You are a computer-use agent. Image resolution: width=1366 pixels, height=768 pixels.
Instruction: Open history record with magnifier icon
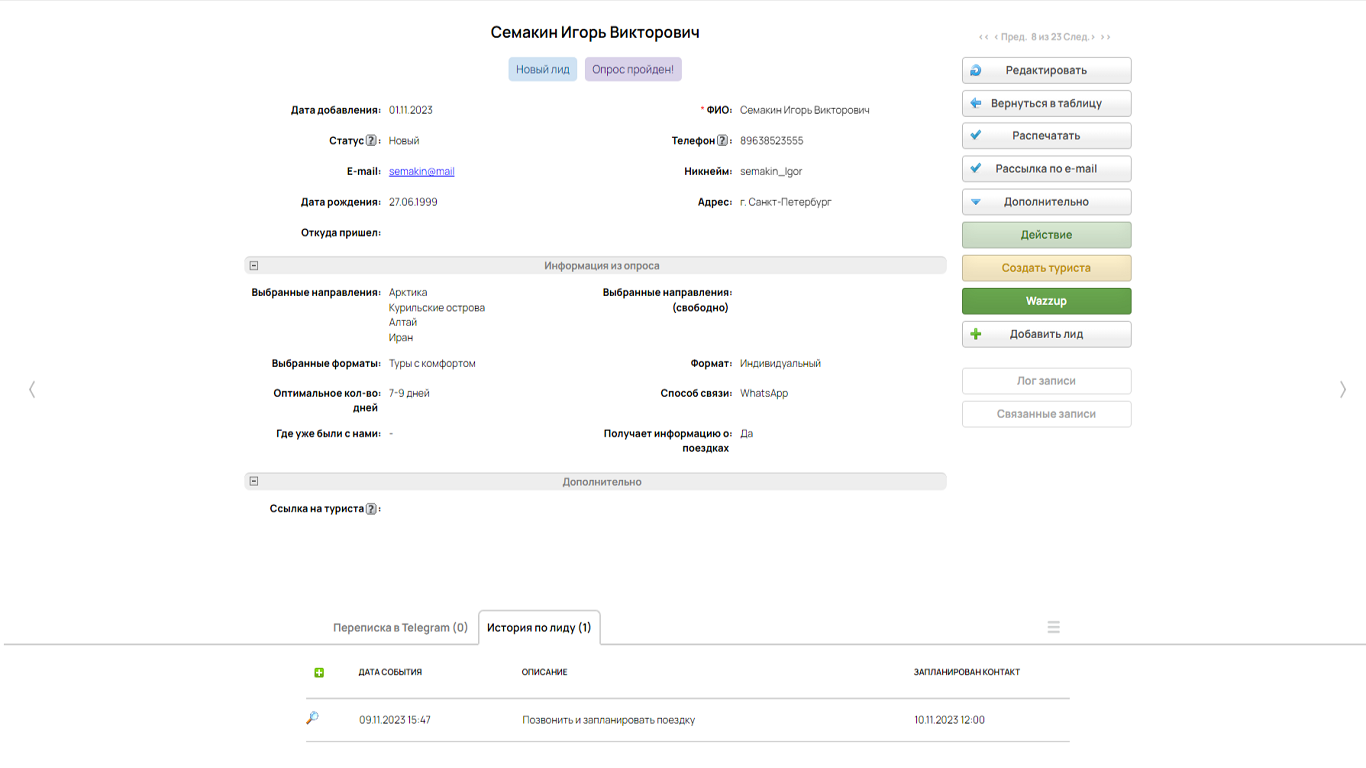312,718
